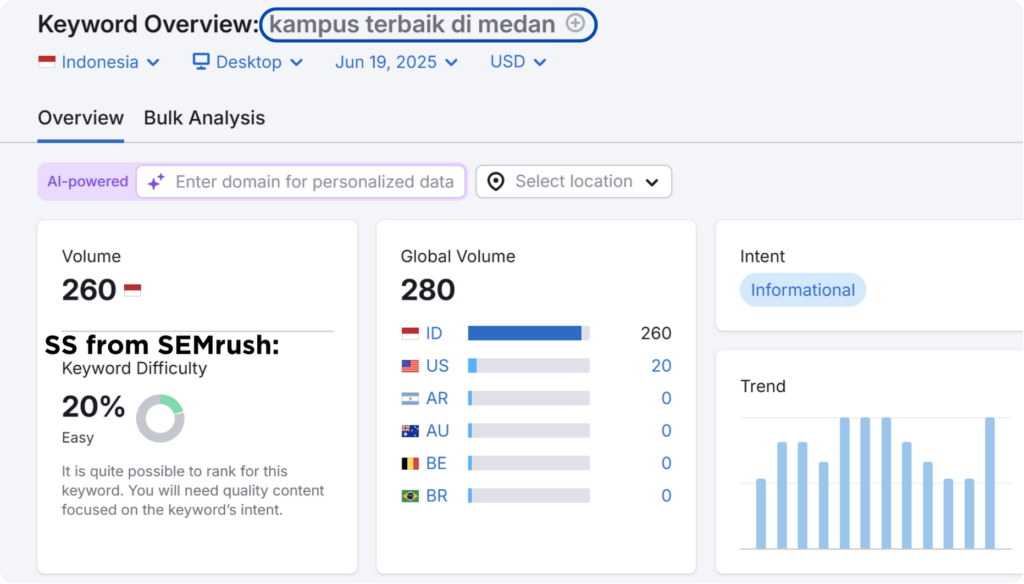Expand the Select location dropdown

573,182
